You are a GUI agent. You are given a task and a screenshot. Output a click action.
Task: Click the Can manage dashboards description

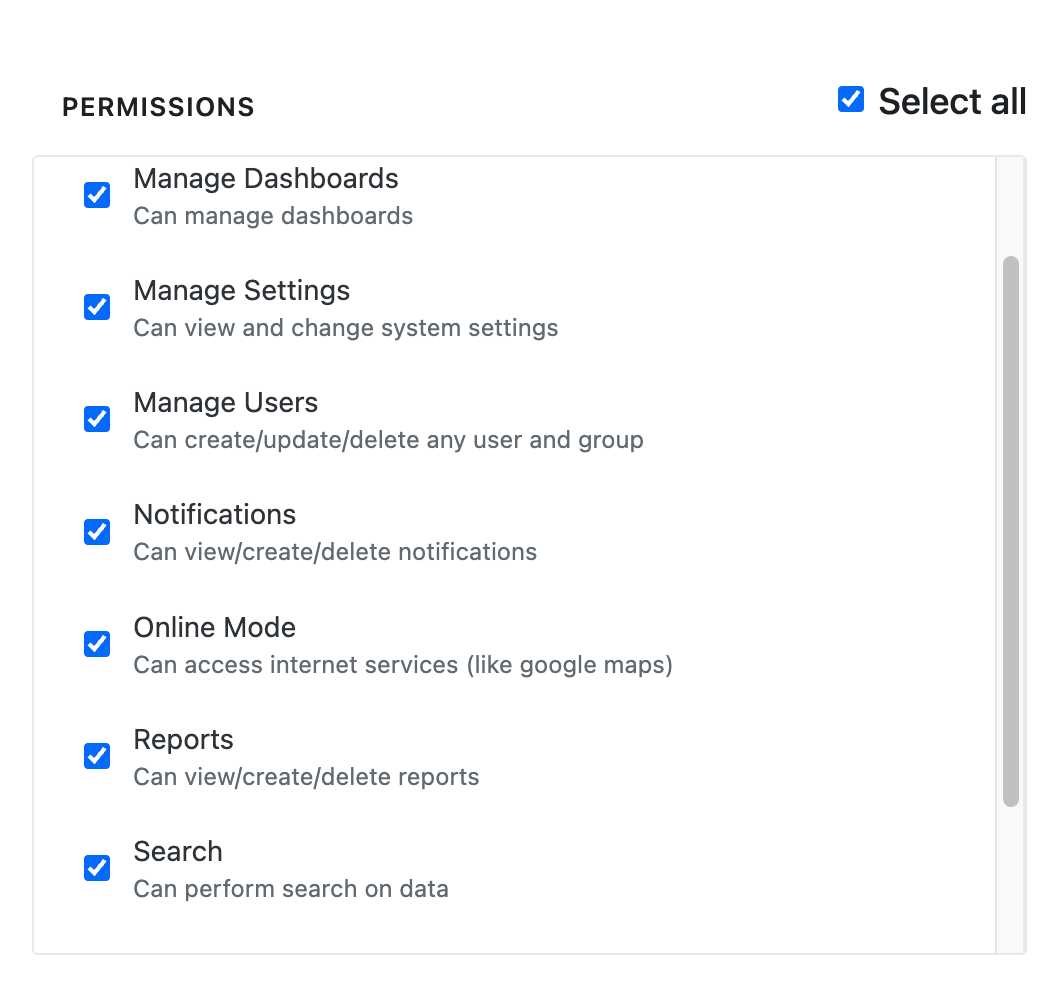(x=273, y=216)
